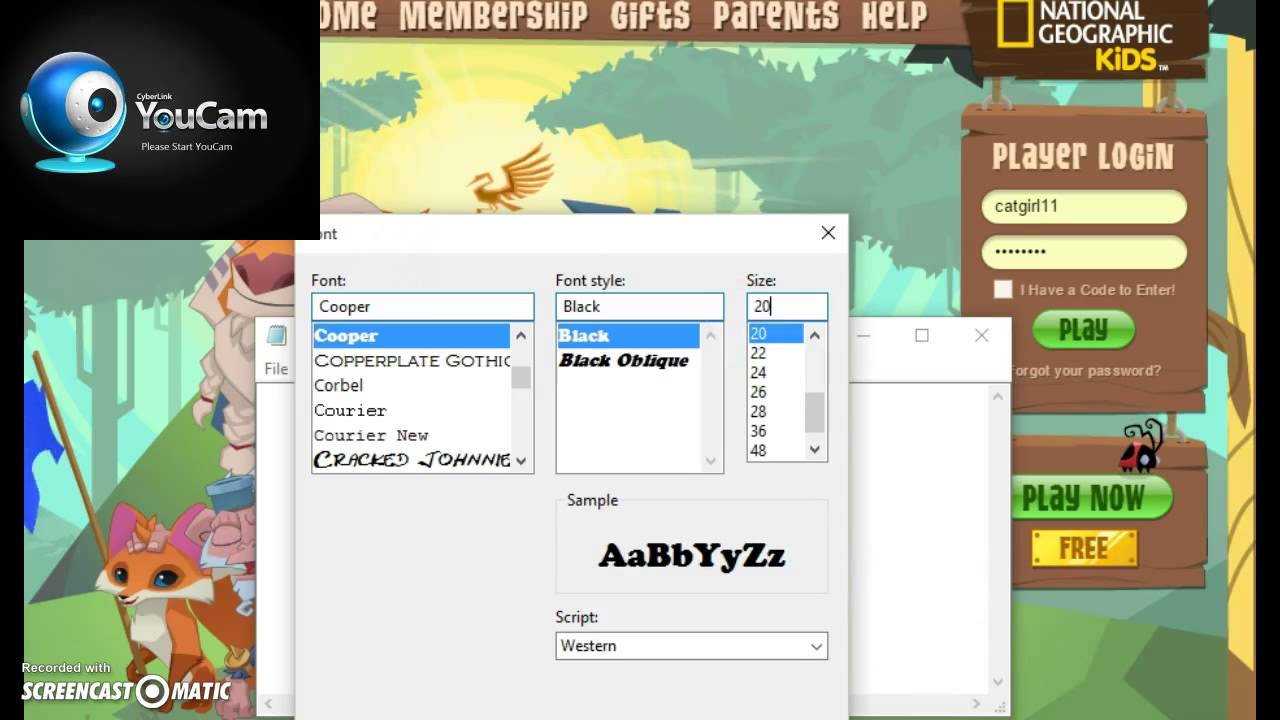Open Membership page in site navigation

click(x=493, y=15)
